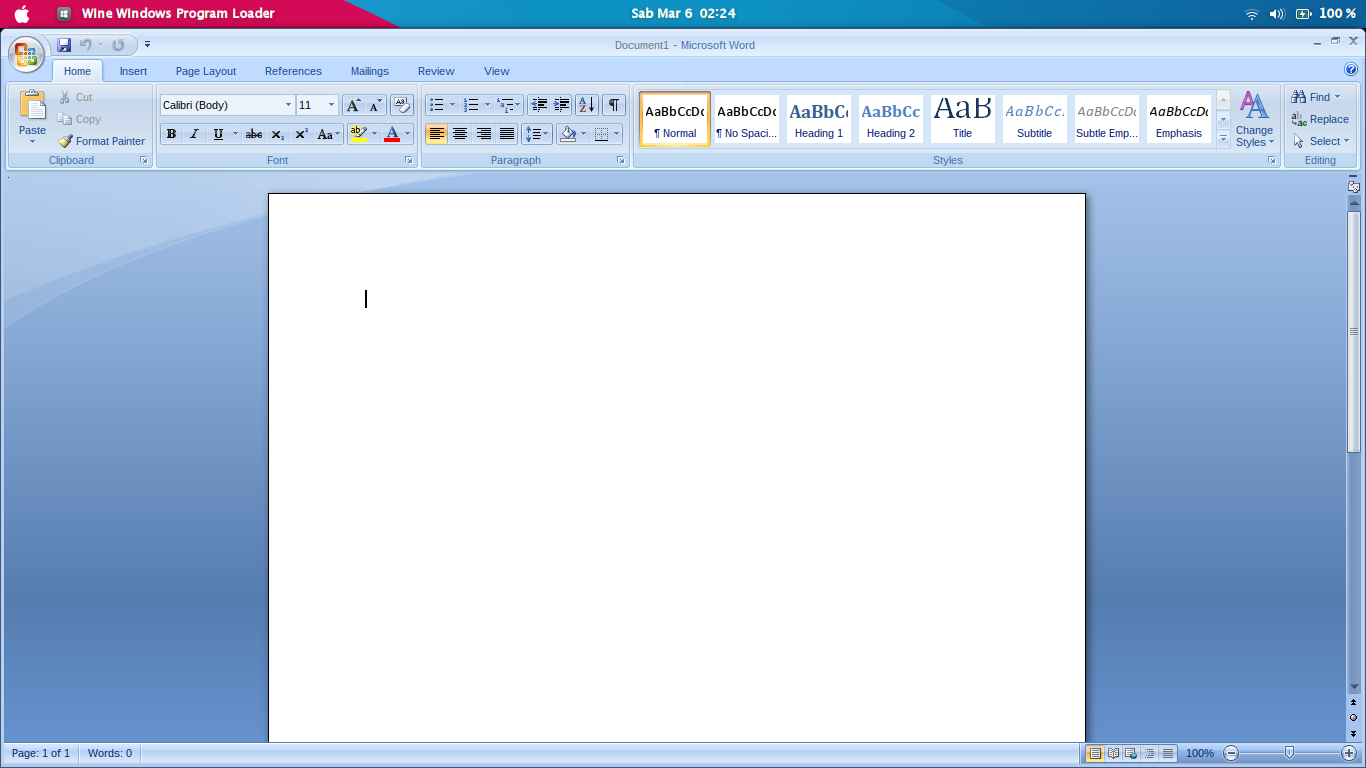Switch to Full Screen Reading view

1113,753
